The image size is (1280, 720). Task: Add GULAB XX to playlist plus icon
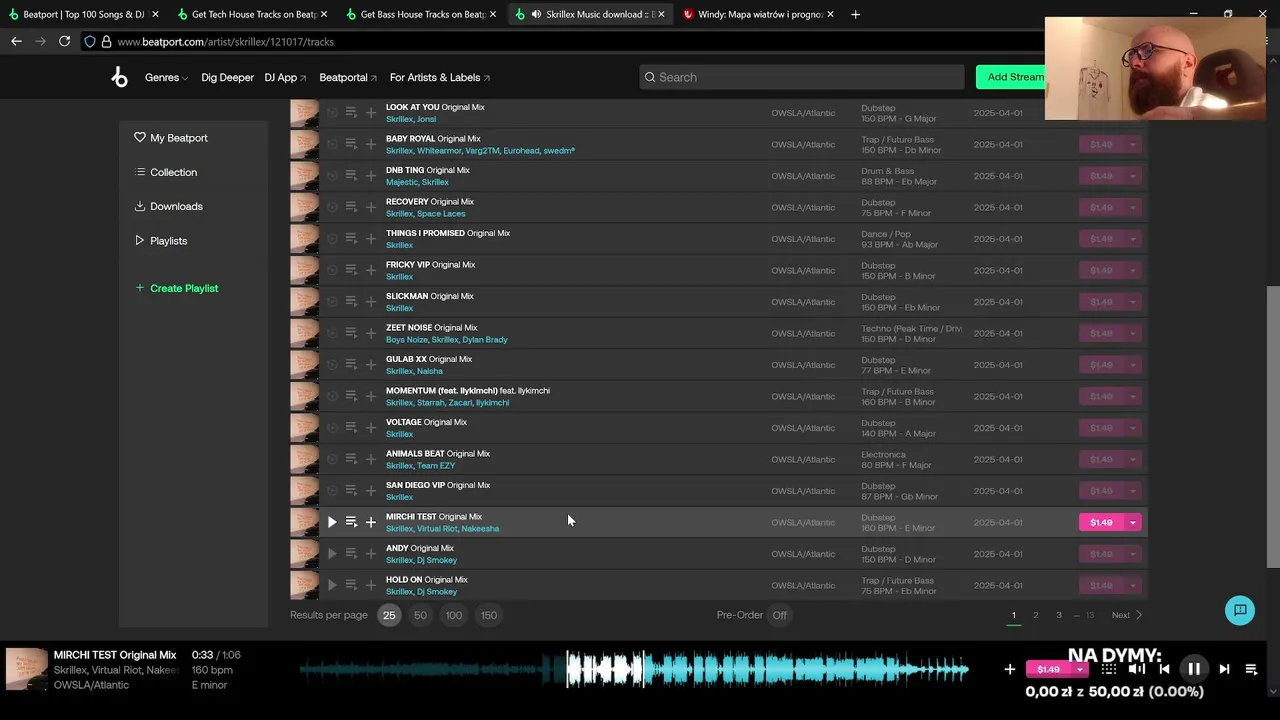point(370,364)
